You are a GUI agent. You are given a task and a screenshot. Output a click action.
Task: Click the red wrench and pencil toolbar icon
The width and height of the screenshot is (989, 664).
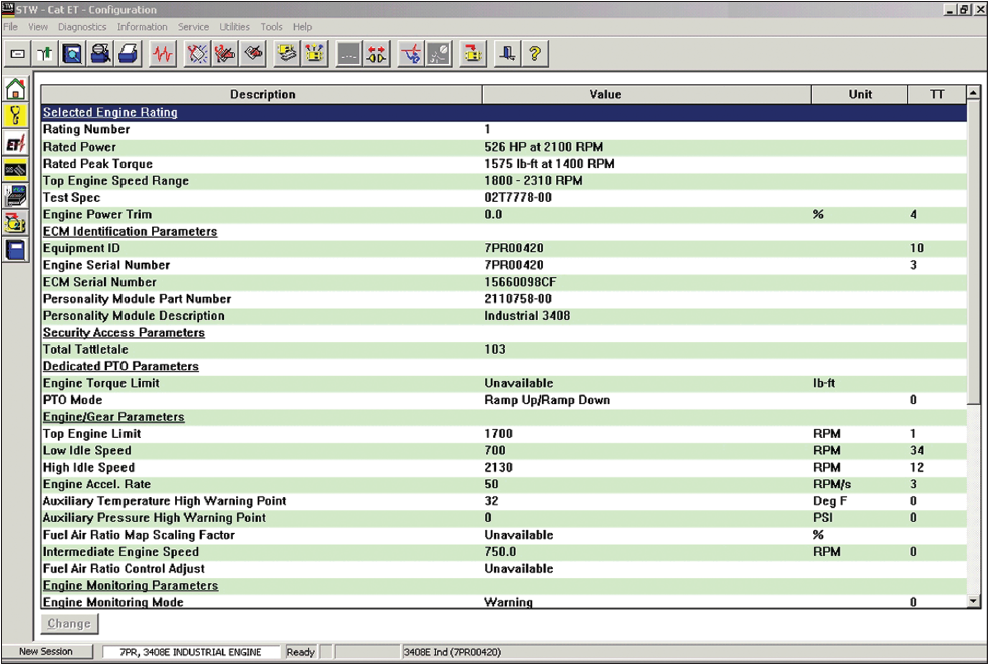[x=225, y=54]
